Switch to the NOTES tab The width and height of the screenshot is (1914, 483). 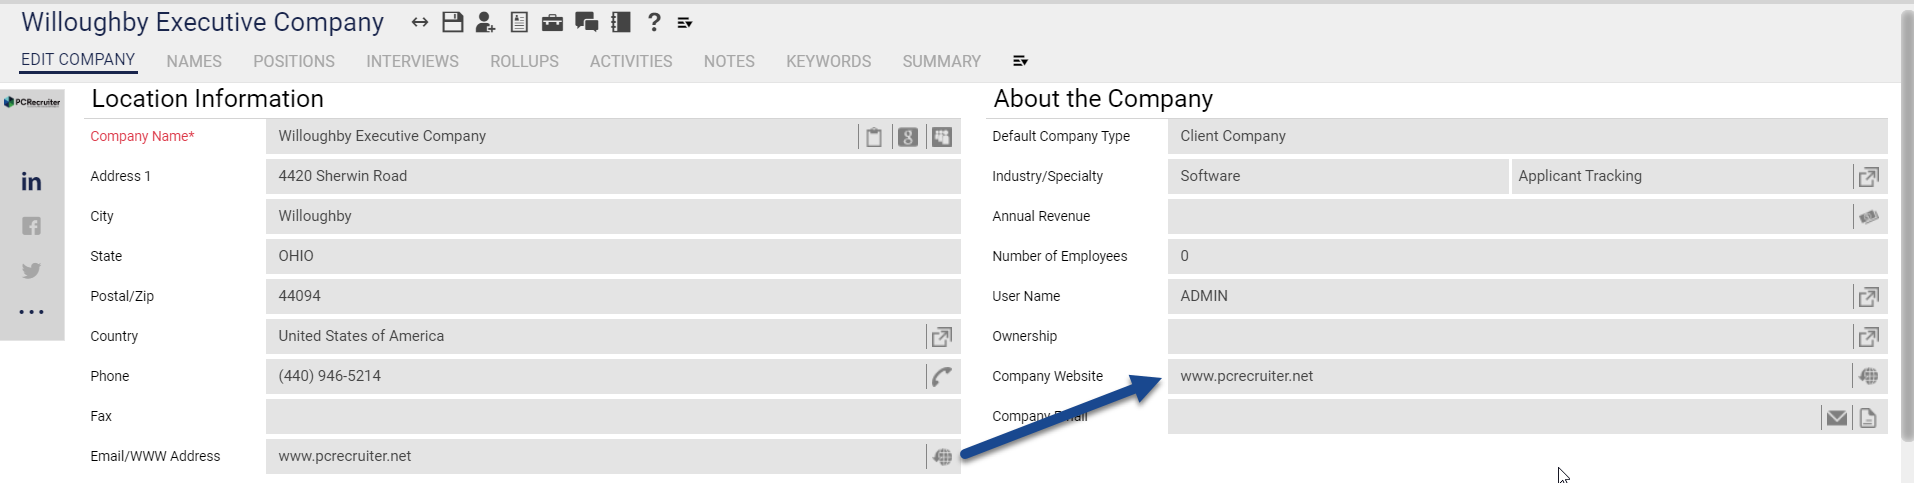click(x=729, y=61)
